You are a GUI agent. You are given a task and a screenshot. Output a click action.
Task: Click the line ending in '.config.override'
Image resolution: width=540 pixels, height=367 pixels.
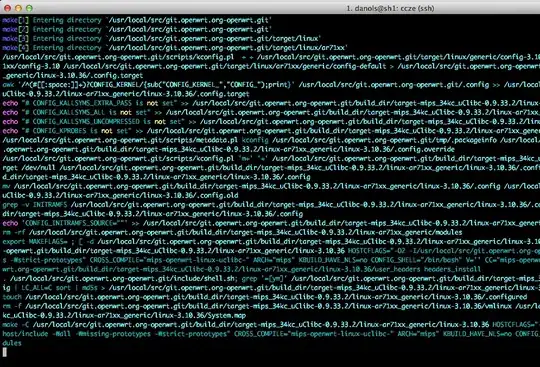(x=228, y=149)
